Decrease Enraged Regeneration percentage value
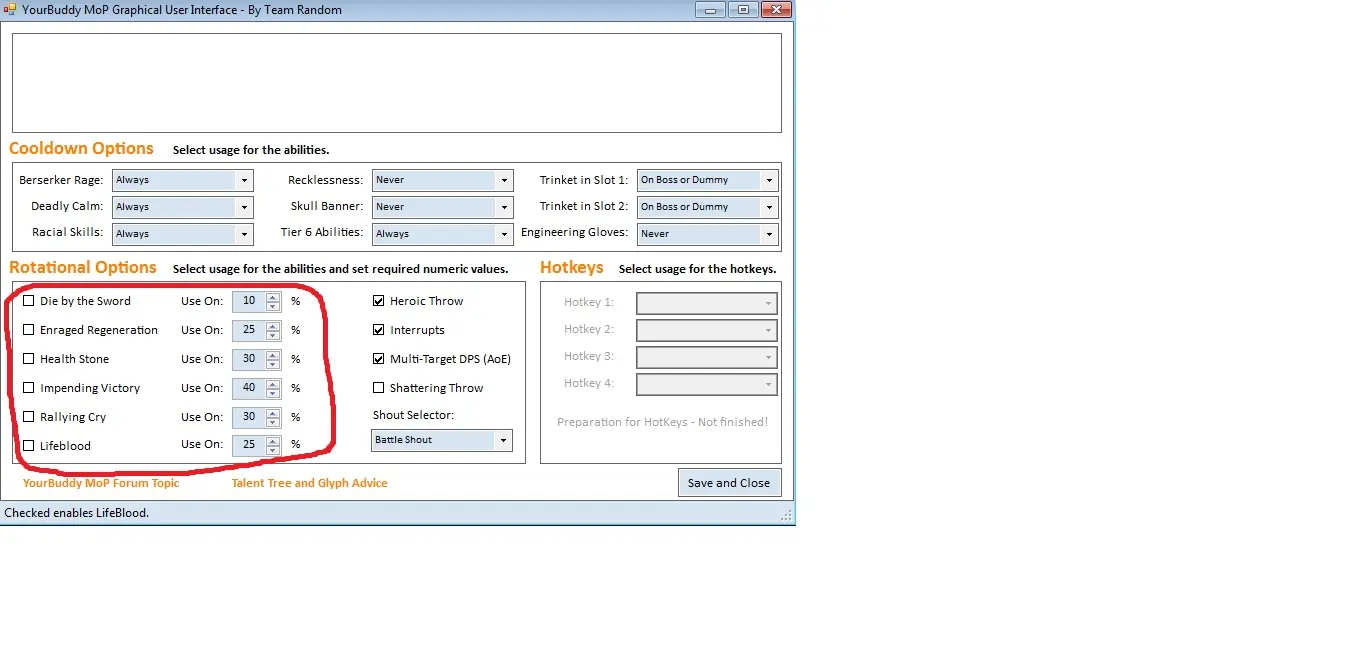Viewport: 1348px width, 669px height. pyautogui.click(x=273, y=335)
